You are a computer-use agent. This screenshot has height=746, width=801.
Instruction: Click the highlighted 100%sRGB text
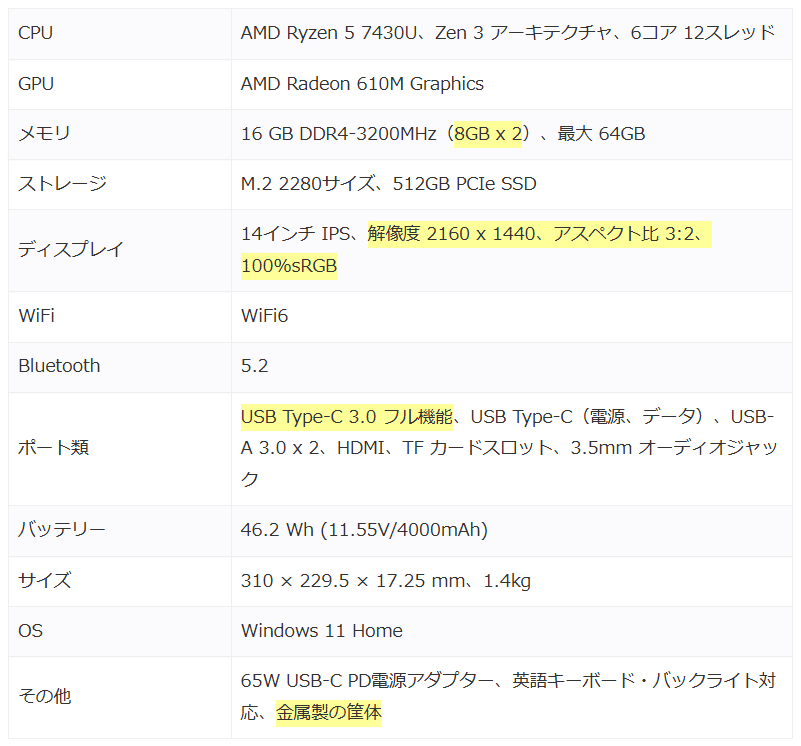point(288,265)
